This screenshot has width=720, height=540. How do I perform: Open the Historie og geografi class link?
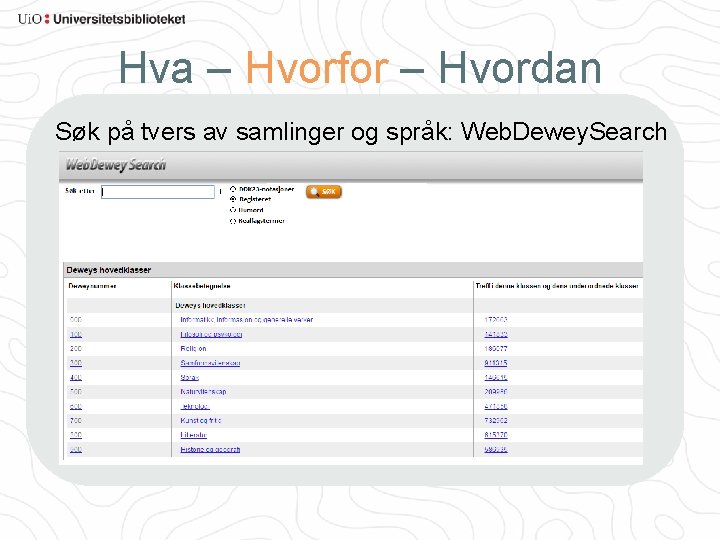[210, 449]
